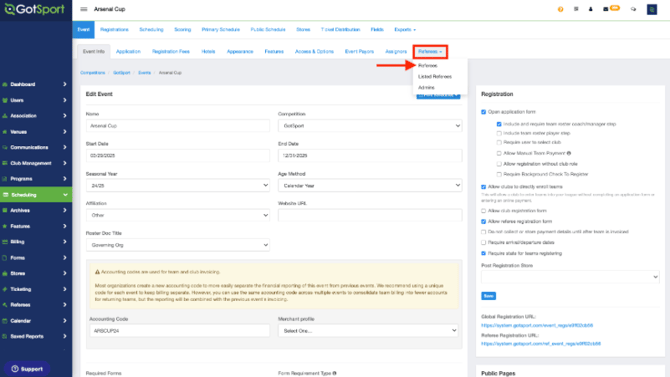Click the Communications sidebar icon
The width and height of the screenshot is (670, 377).
5,147
